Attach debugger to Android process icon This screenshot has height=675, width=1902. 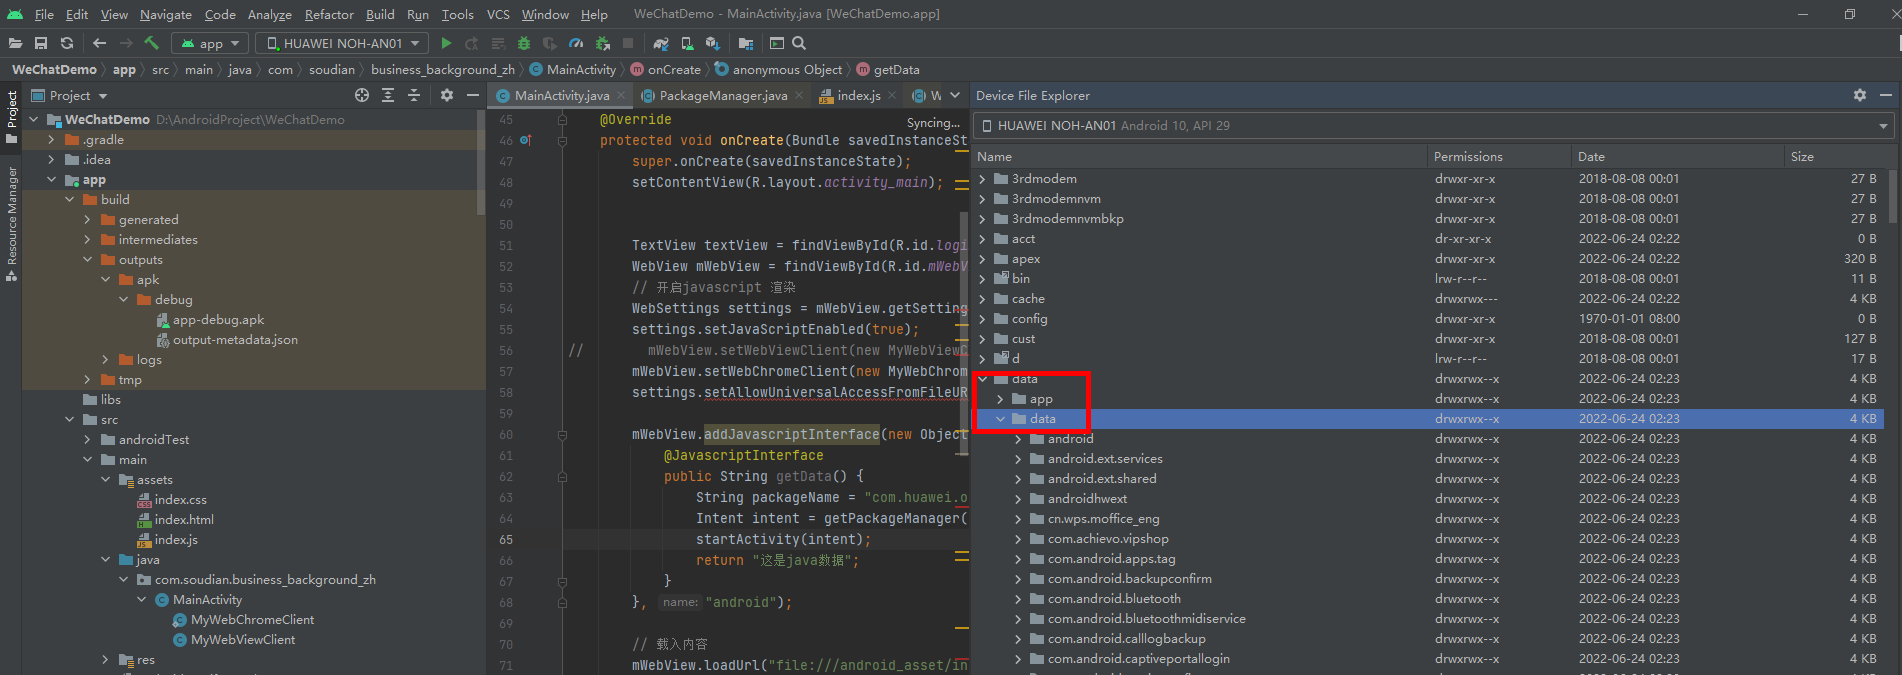tap(602, 43)
